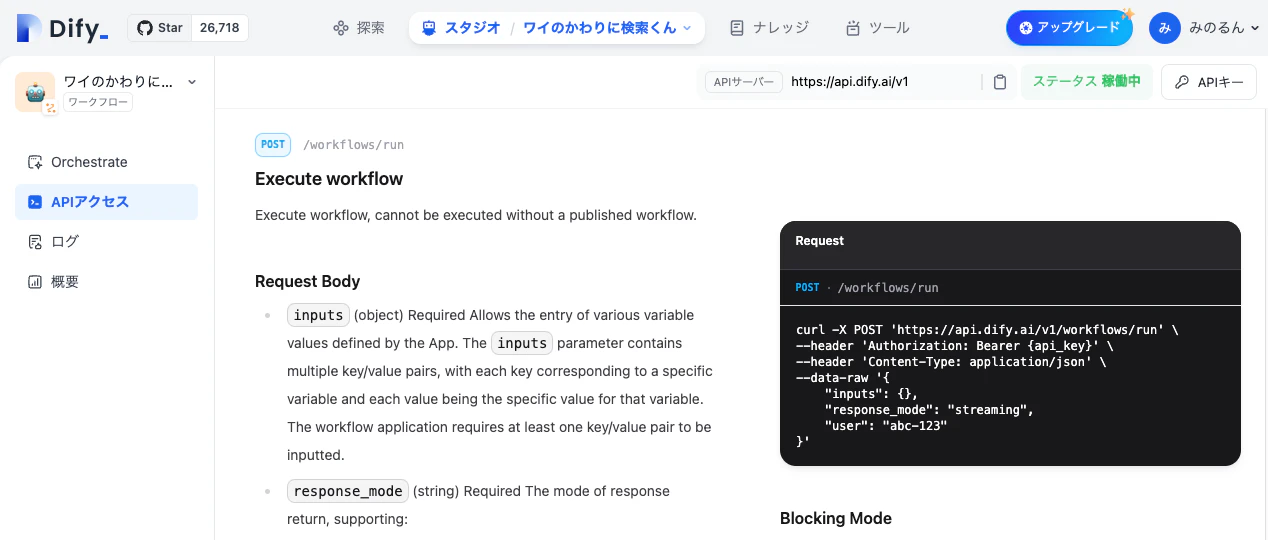Click the み user avatar

click(x=1164, y=28)
